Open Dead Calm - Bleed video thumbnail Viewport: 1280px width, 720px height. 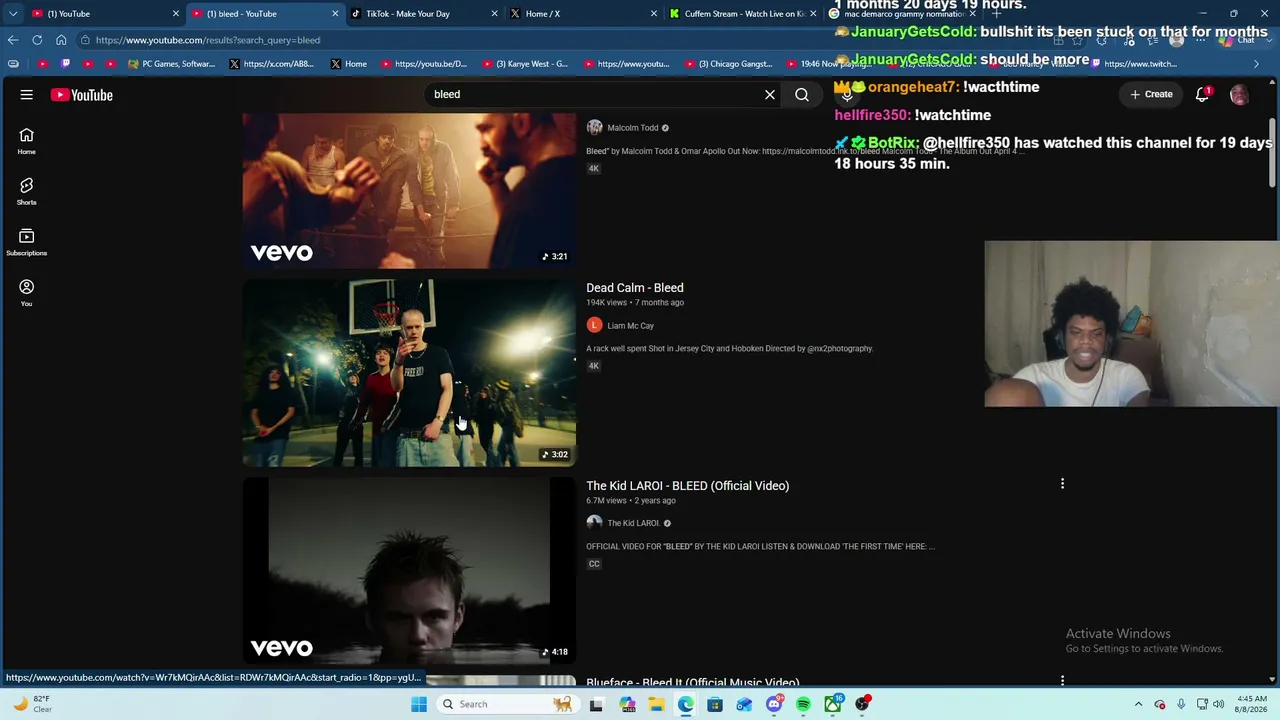[409, 372]
